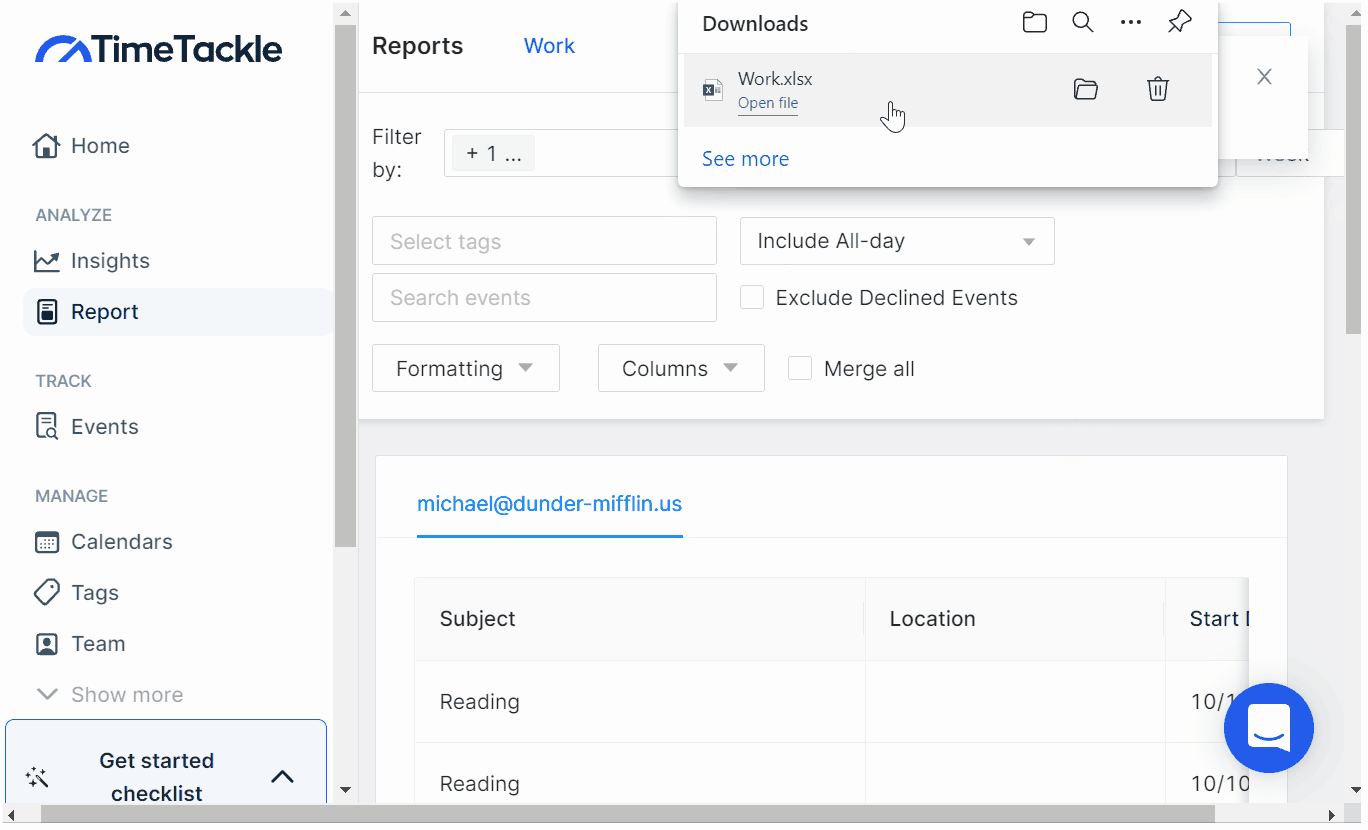The width and height of the screenshot is (1368, 830).
Task: Delete Work.xlsx from downloads list
Action: (1158, 89)
